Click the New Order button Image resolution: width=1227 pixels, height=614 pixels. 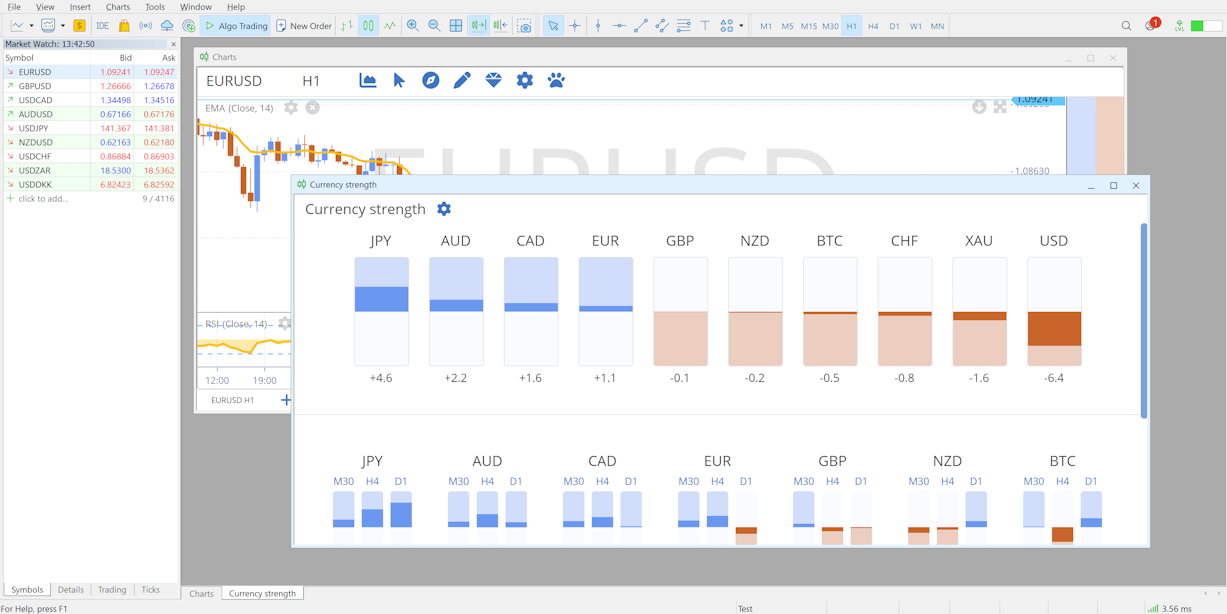[x=304, y=26]
